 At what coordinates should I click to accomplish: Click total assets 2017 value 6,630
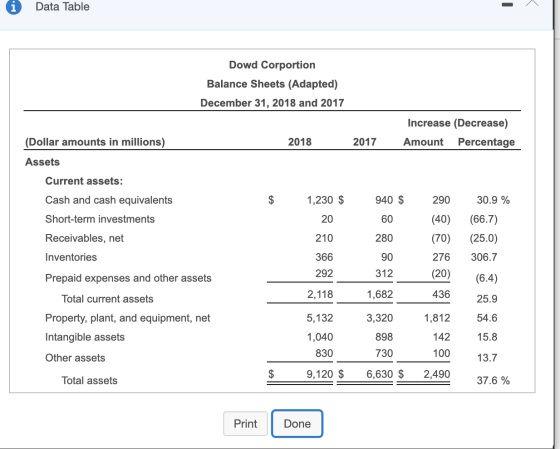[380, 374]
